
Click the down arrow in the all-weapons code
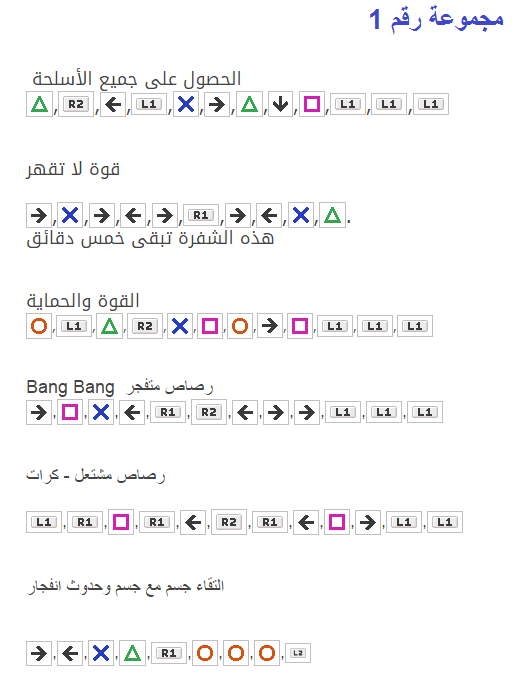pos(280,104)
